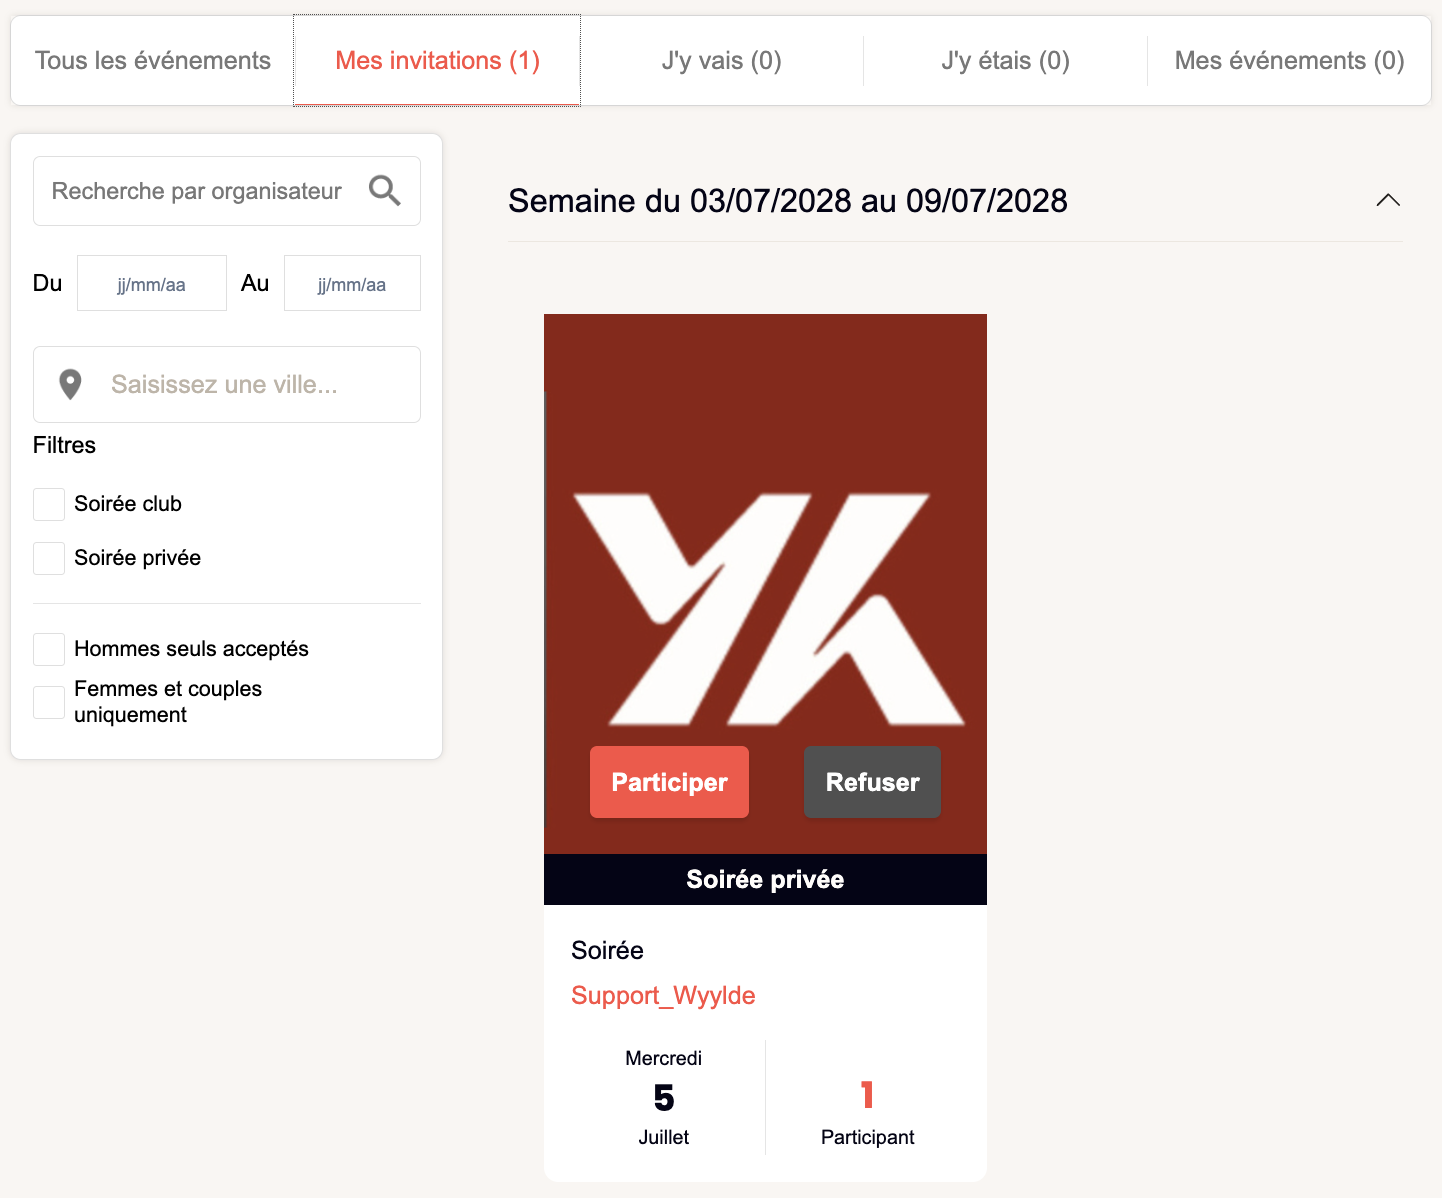Click the Au end date field

coord(352,284)
